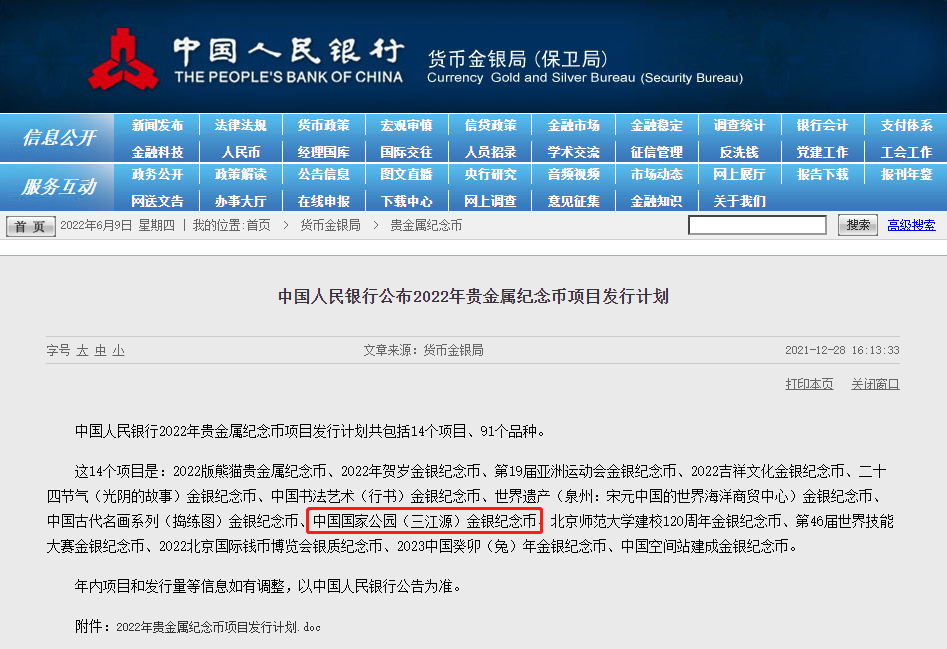Visit the 征信管理 page
947x649 pixels.
[656, 152]
